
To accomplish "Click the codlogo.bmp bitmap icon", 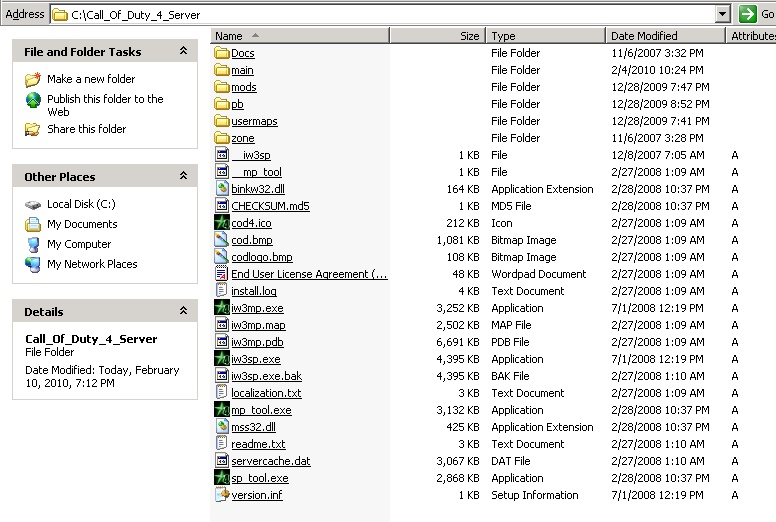I will pyautogui.click(x=222, y=257).
